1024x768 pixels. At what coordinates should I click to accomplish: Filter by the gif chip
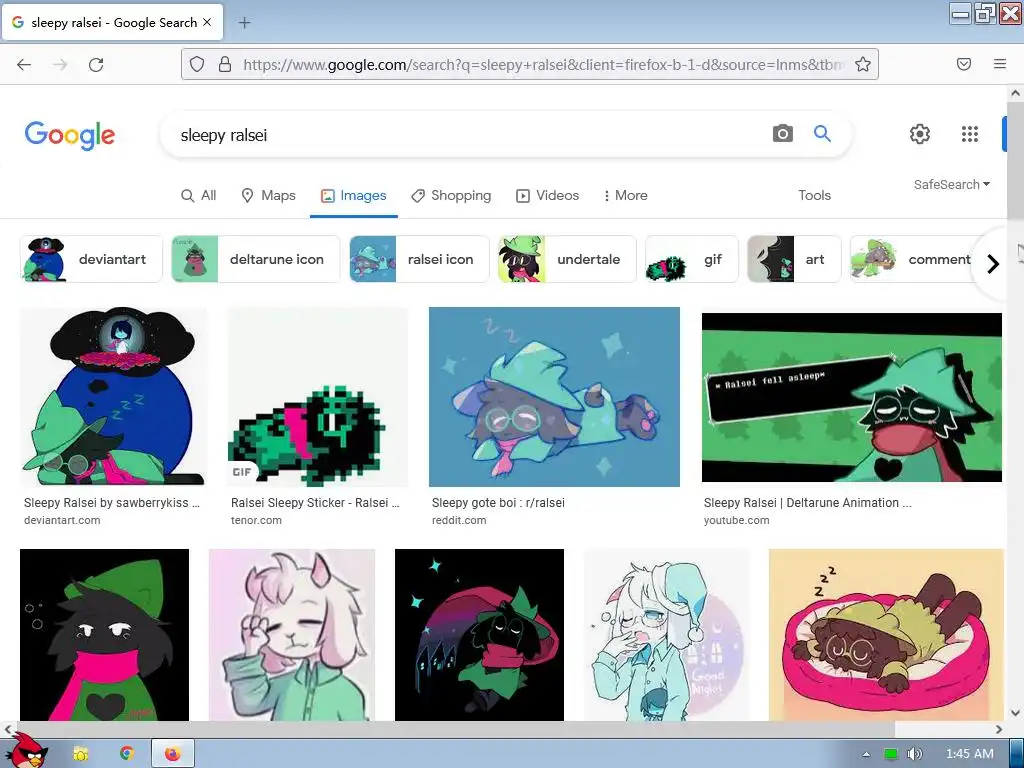692,259
